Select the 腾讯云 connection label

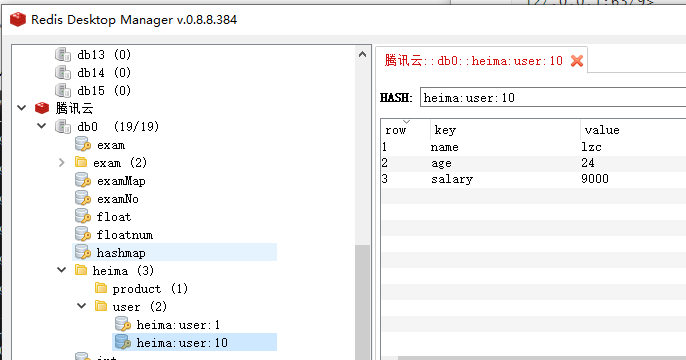[x=74, y=108]
